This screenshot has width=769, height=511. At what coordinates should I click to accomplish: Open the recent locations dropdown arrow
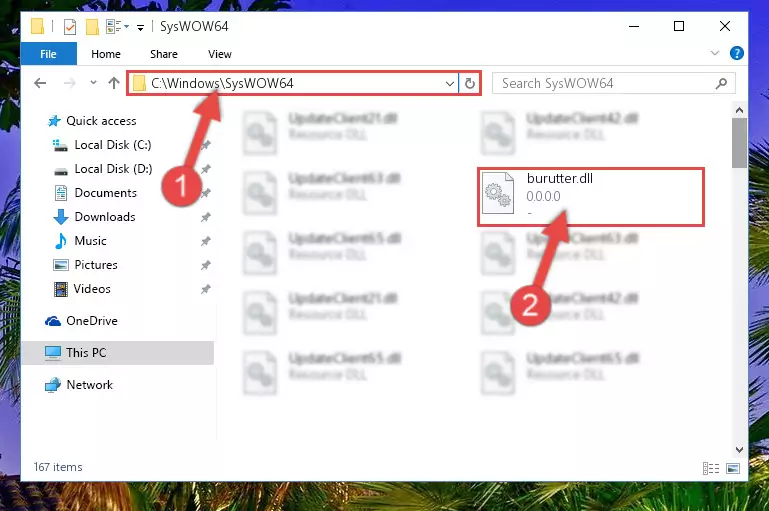click(93, 83)
